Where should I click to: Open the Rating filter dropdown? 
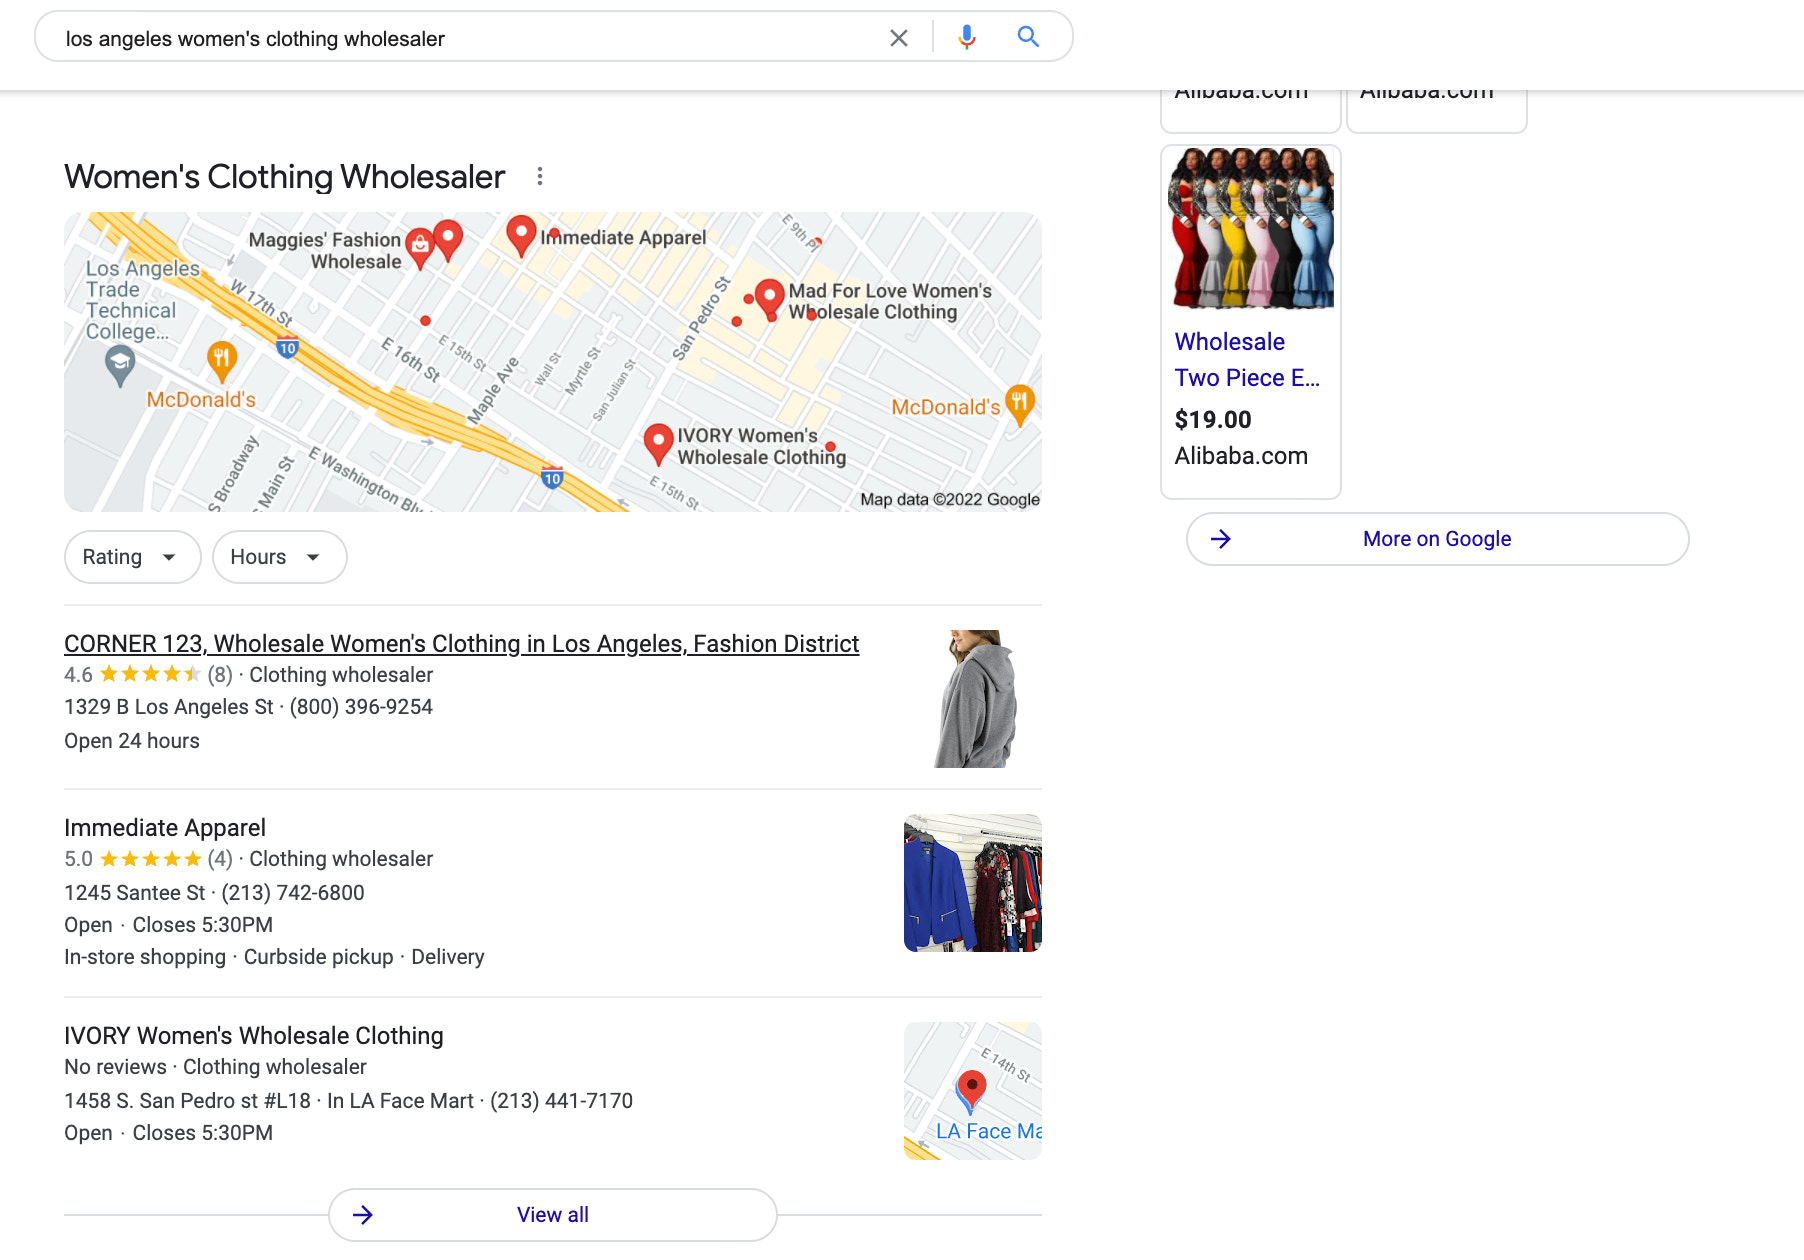pos(132,556)
